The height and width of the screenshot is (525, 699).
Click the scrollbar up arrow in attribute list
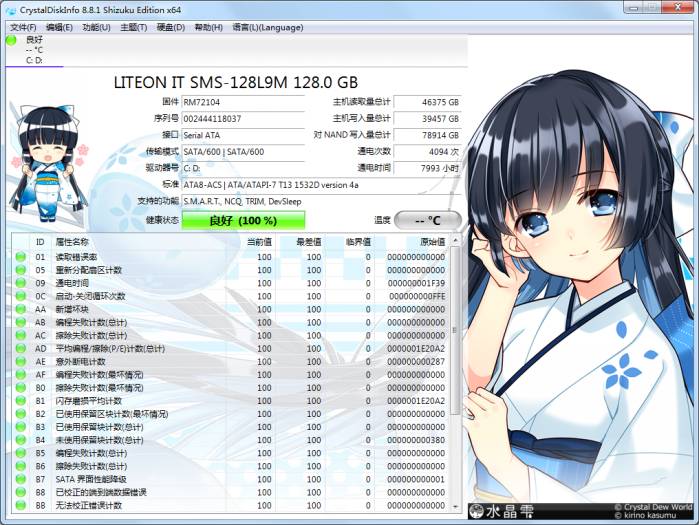455,241
